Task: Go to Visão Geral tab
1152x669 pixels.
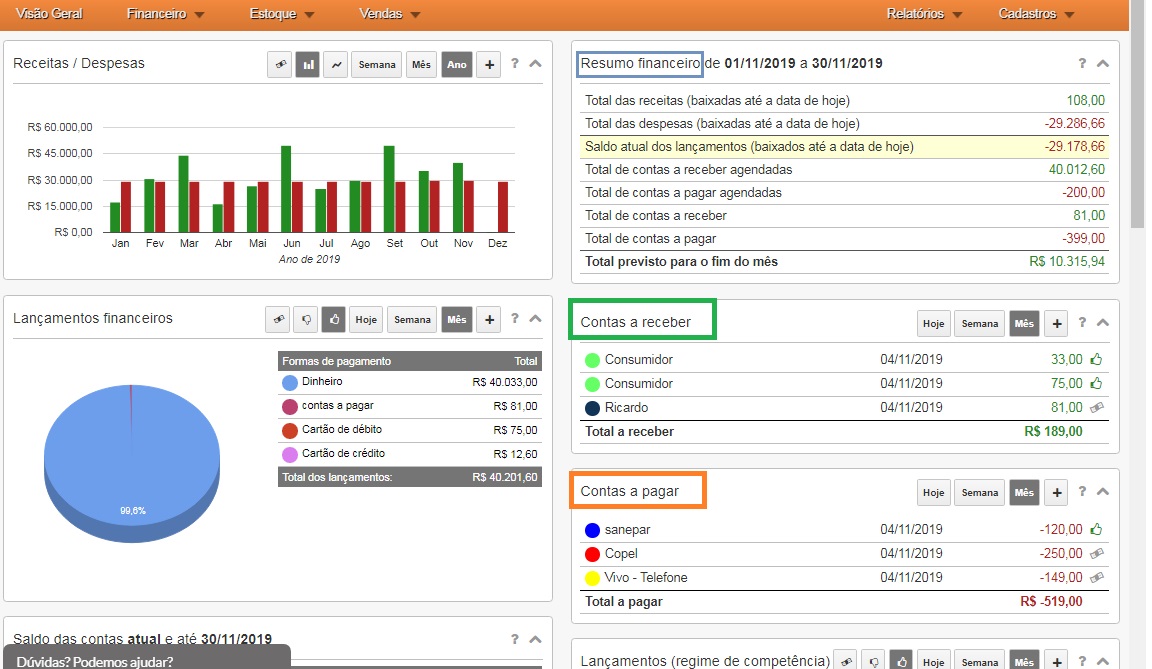Action: point(49,14)
